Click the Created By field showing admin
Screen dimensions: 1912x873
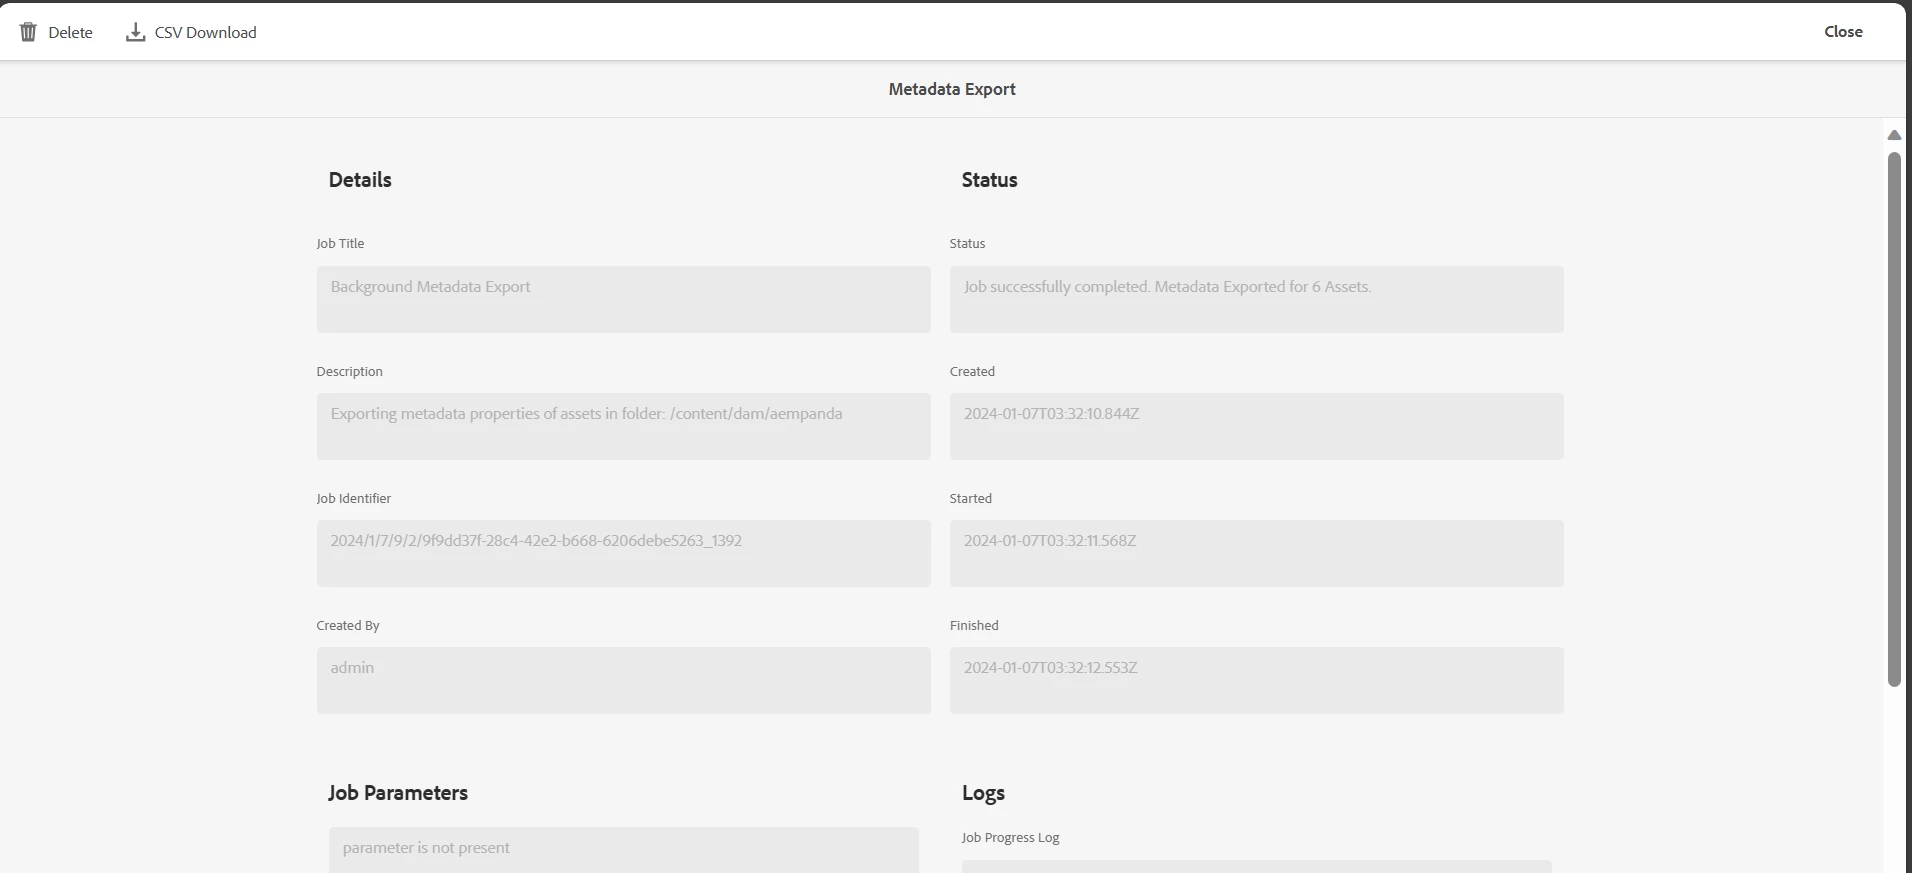coord(623,680)
